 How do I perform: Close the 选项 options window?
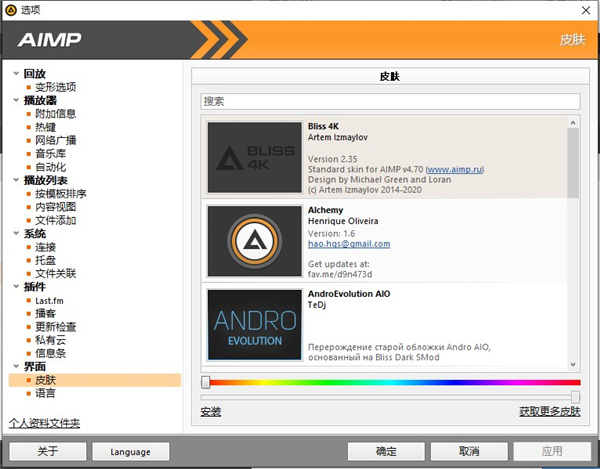(586, 10)
